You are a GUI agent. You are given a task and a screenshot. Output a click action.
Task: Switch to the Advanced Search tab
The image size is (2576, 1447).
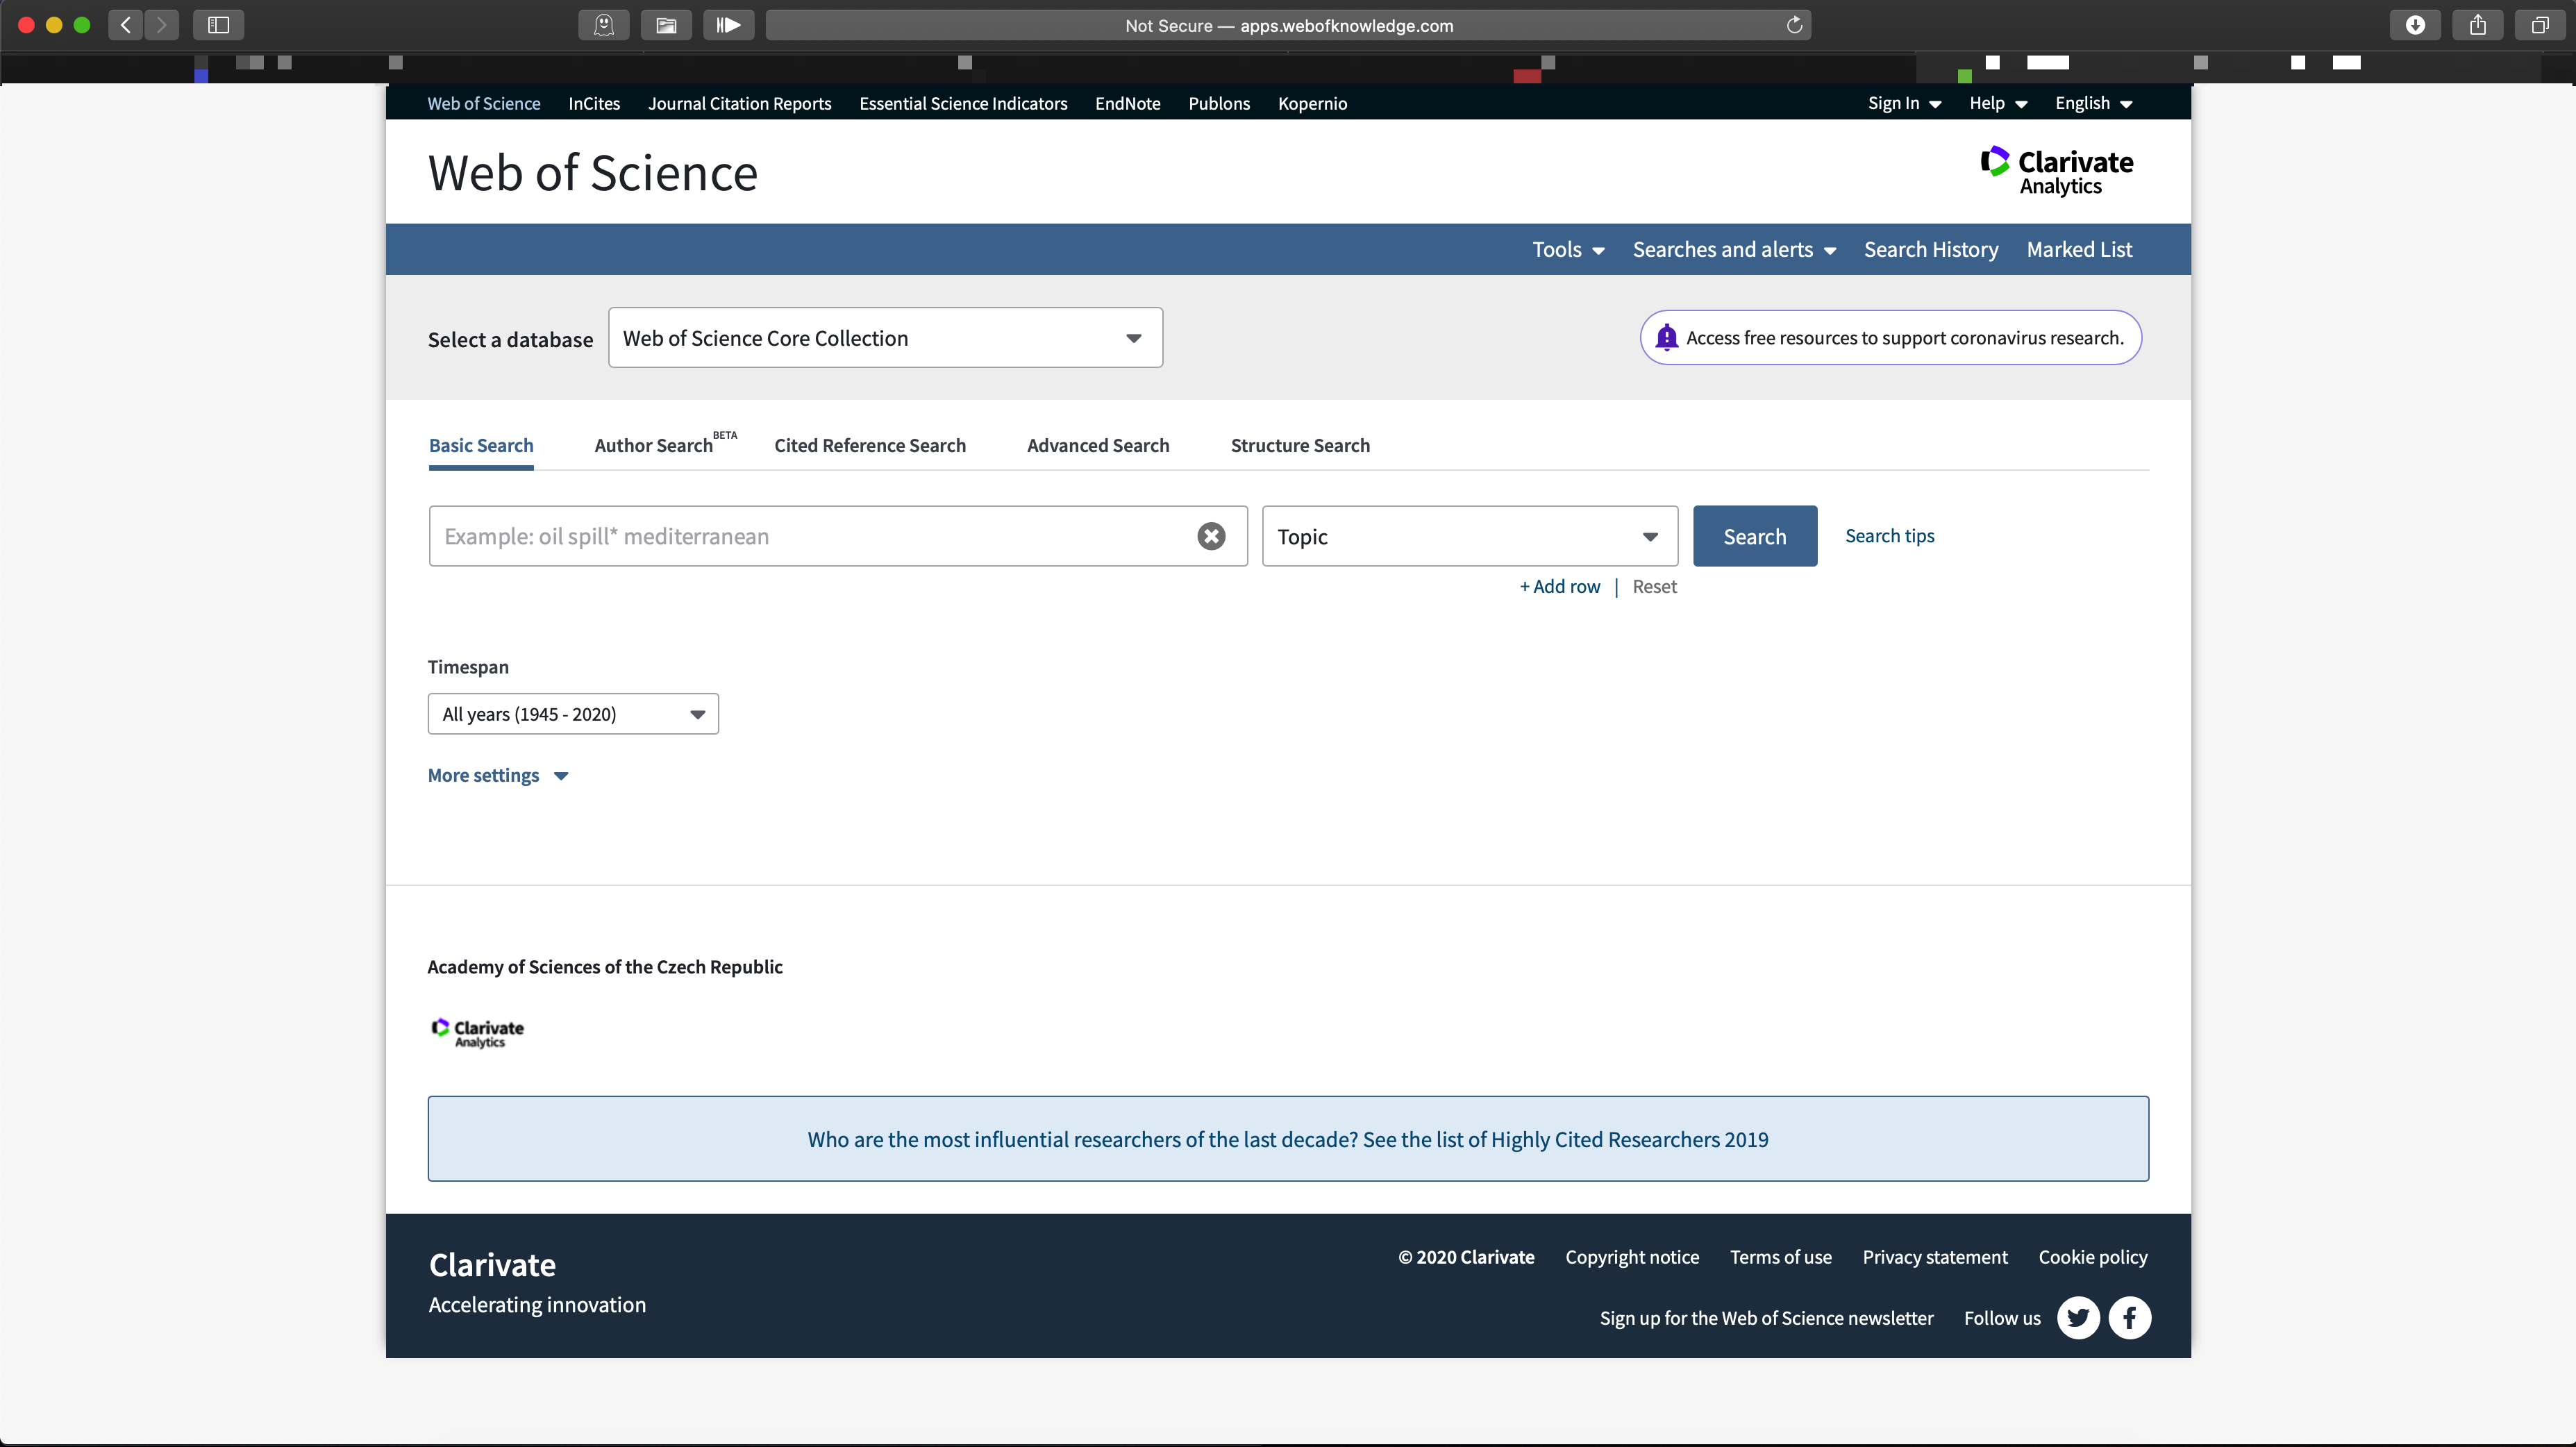click(x=1097, y=446)
